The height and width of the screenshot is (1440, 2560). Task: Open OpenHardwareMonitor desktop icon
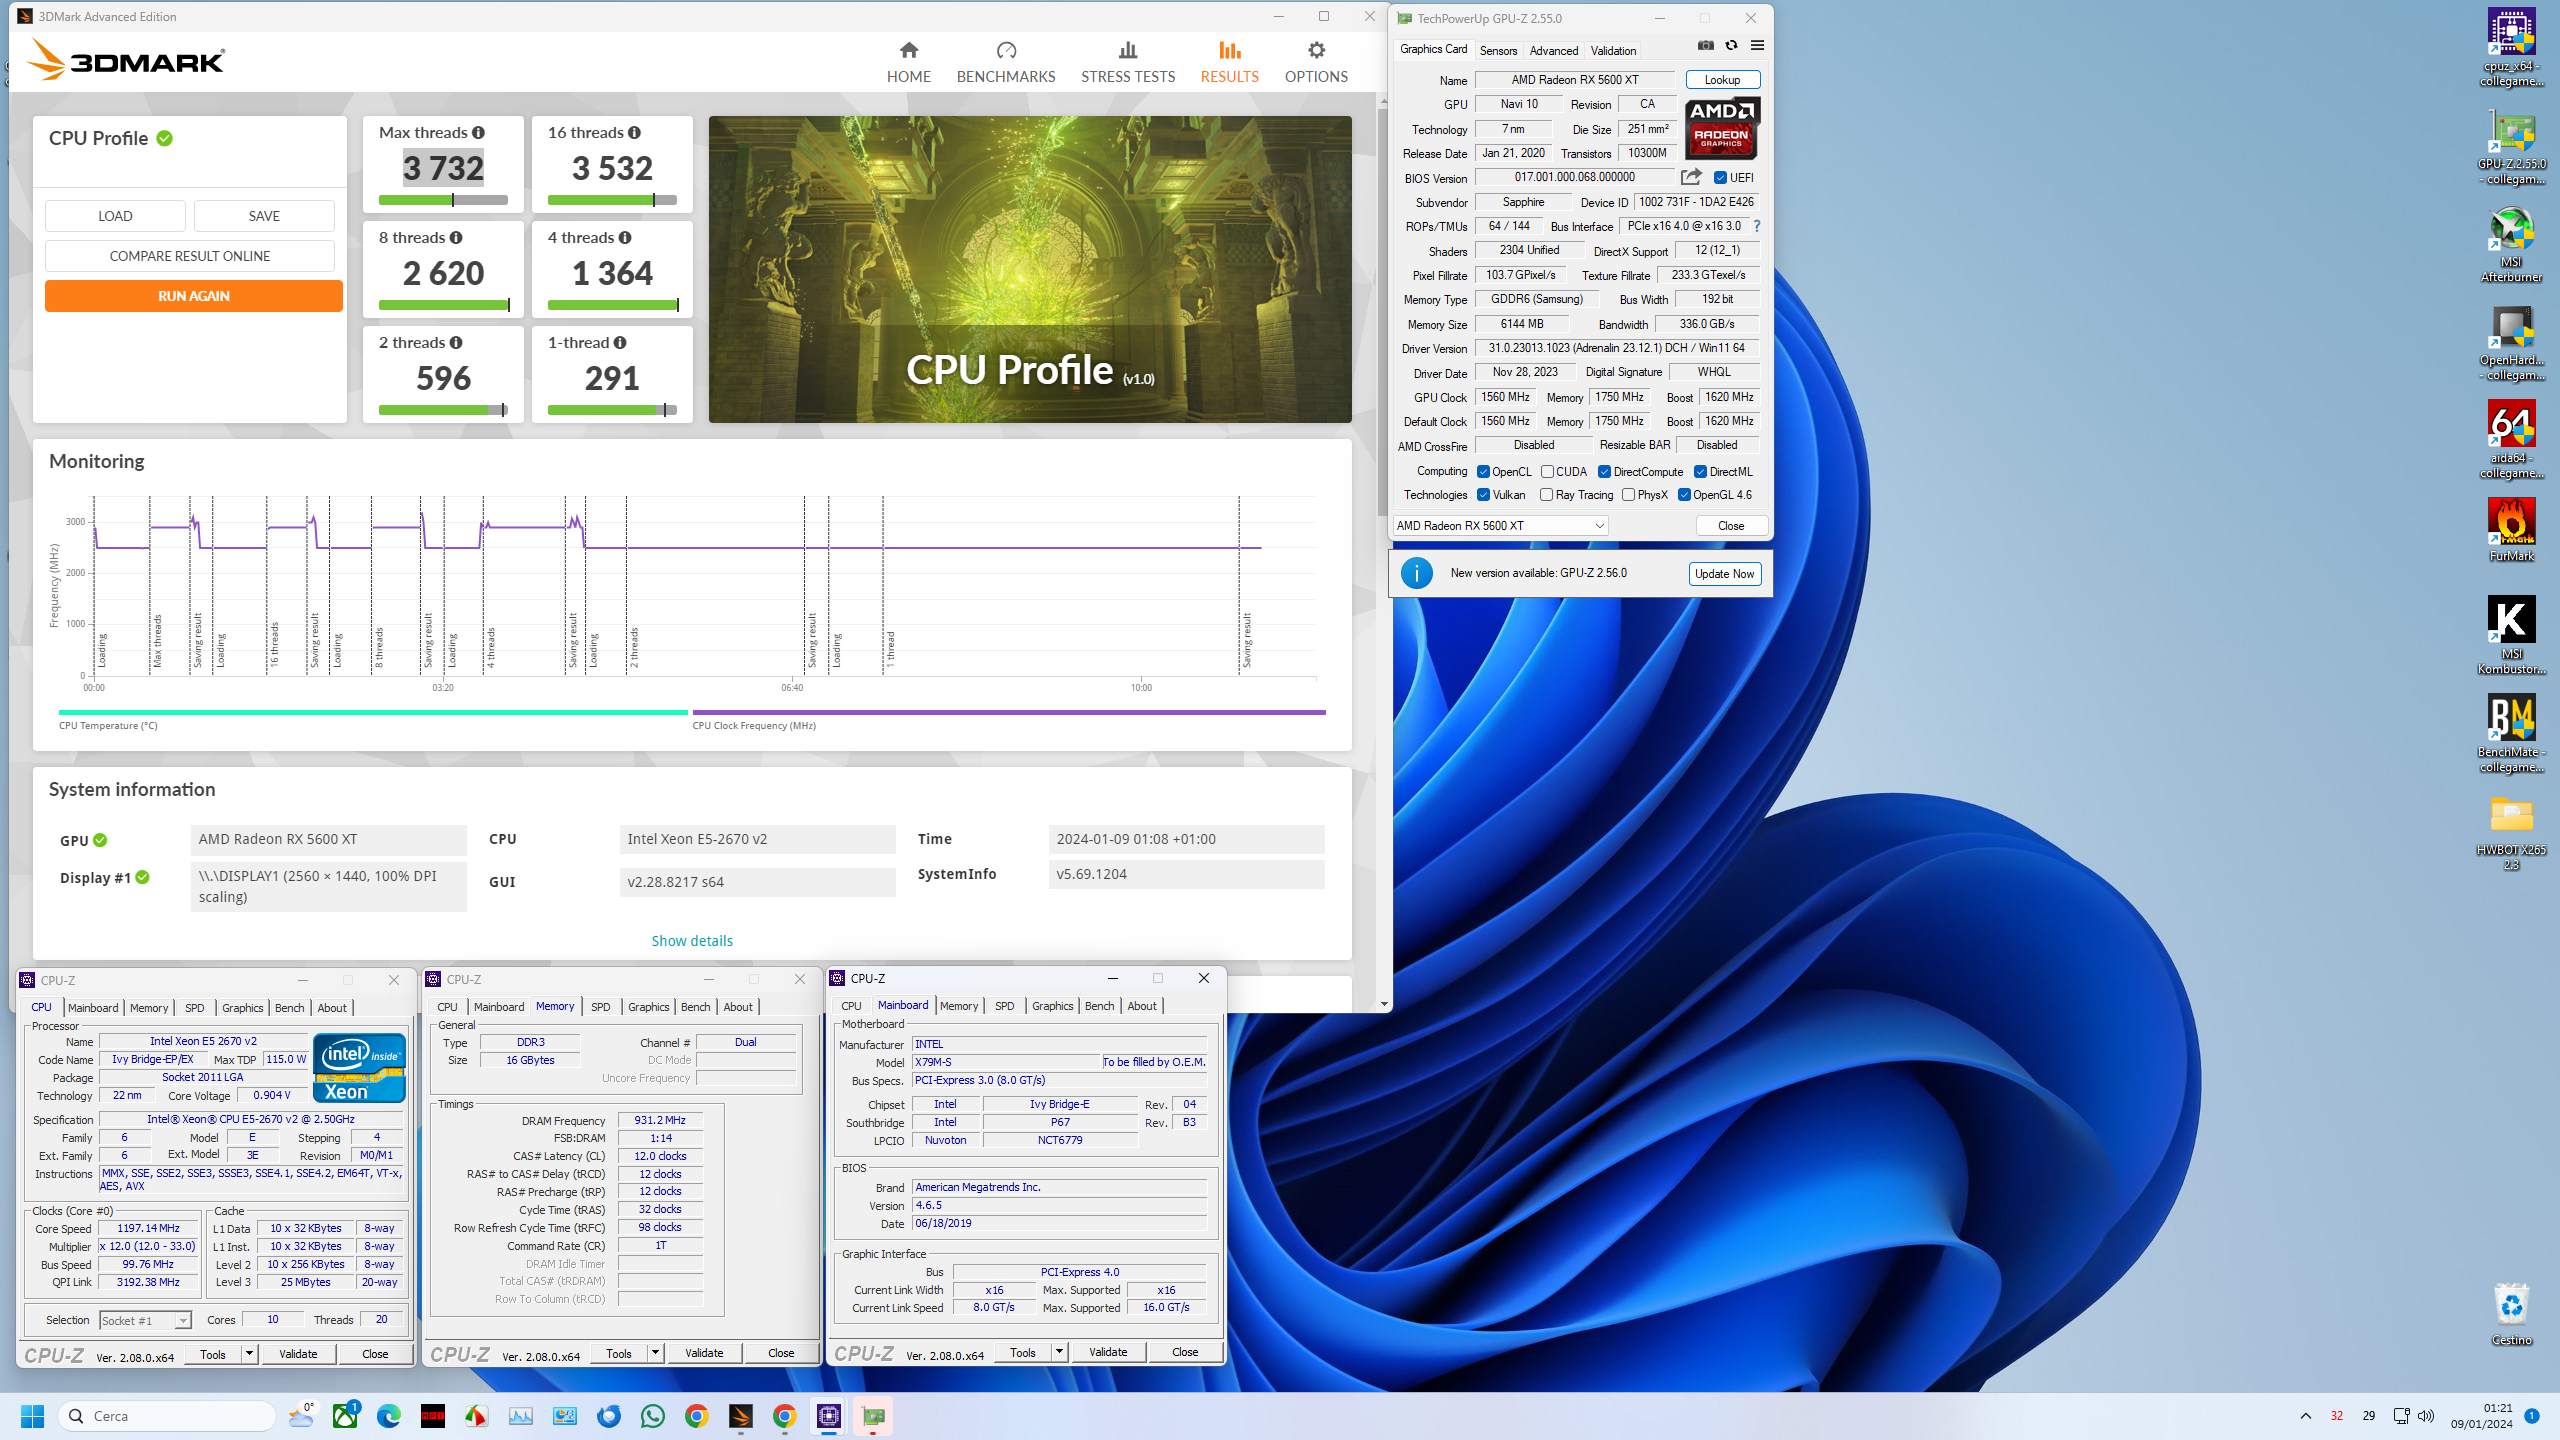coord(2511,341)
